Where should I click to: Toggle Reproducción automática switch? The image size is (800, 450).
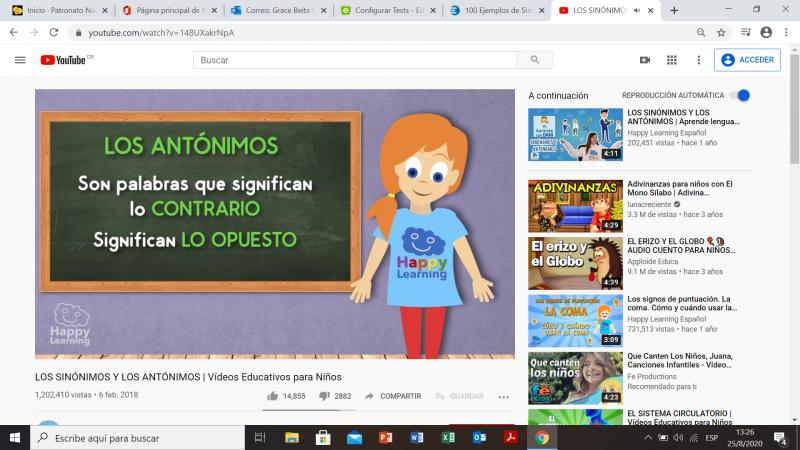point(740,95)
